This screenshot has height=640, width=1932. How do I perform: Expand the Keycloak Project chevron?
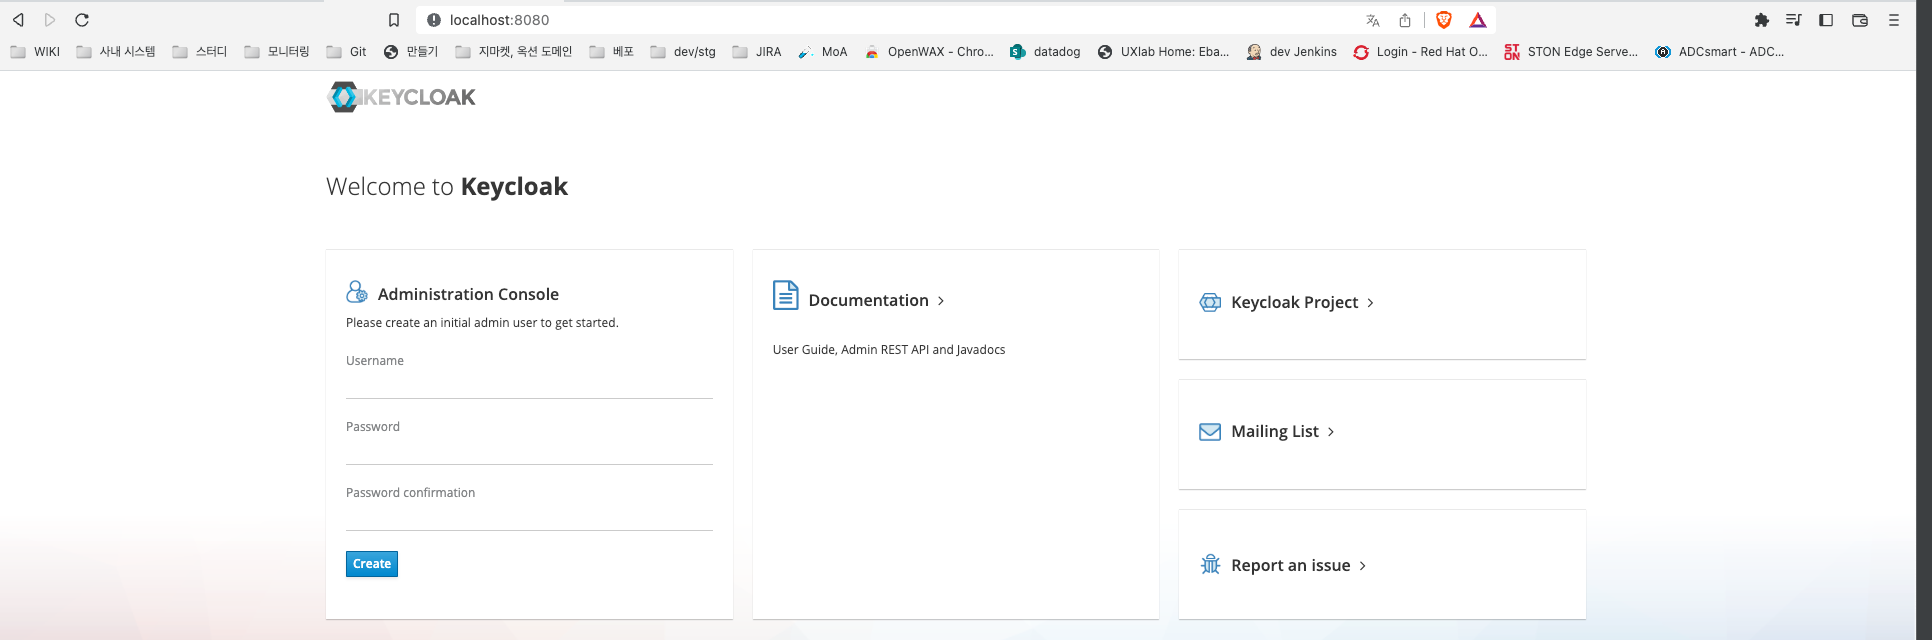point(1371,303)
